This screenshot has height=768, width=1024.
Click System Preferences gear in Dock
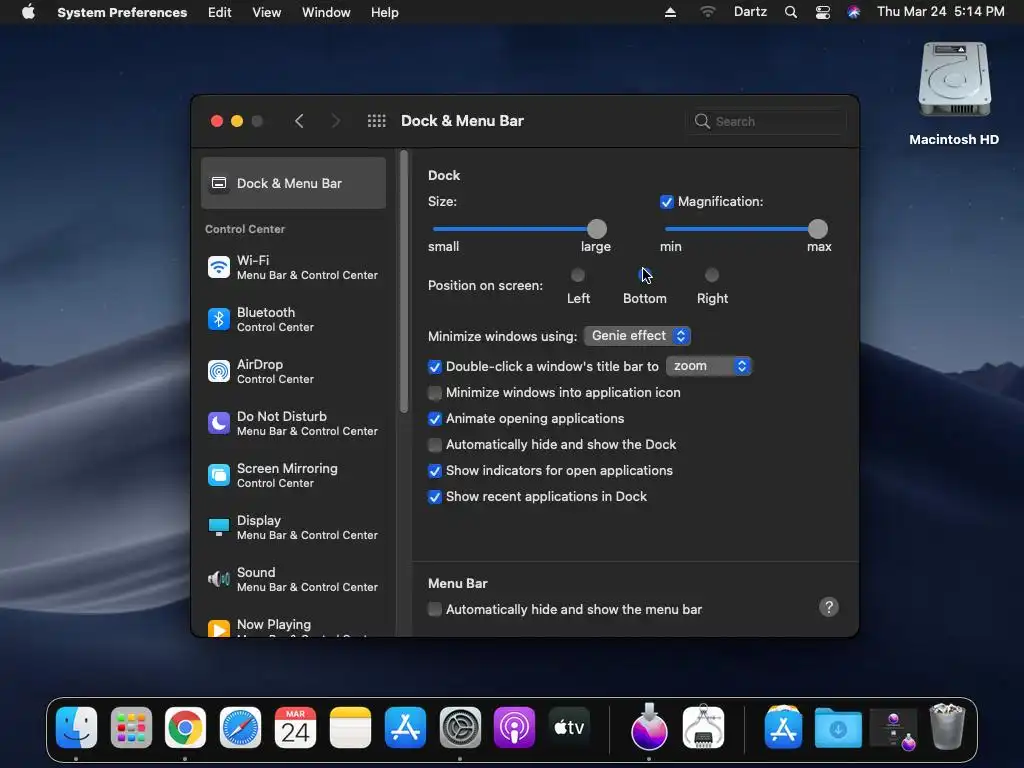460,728
